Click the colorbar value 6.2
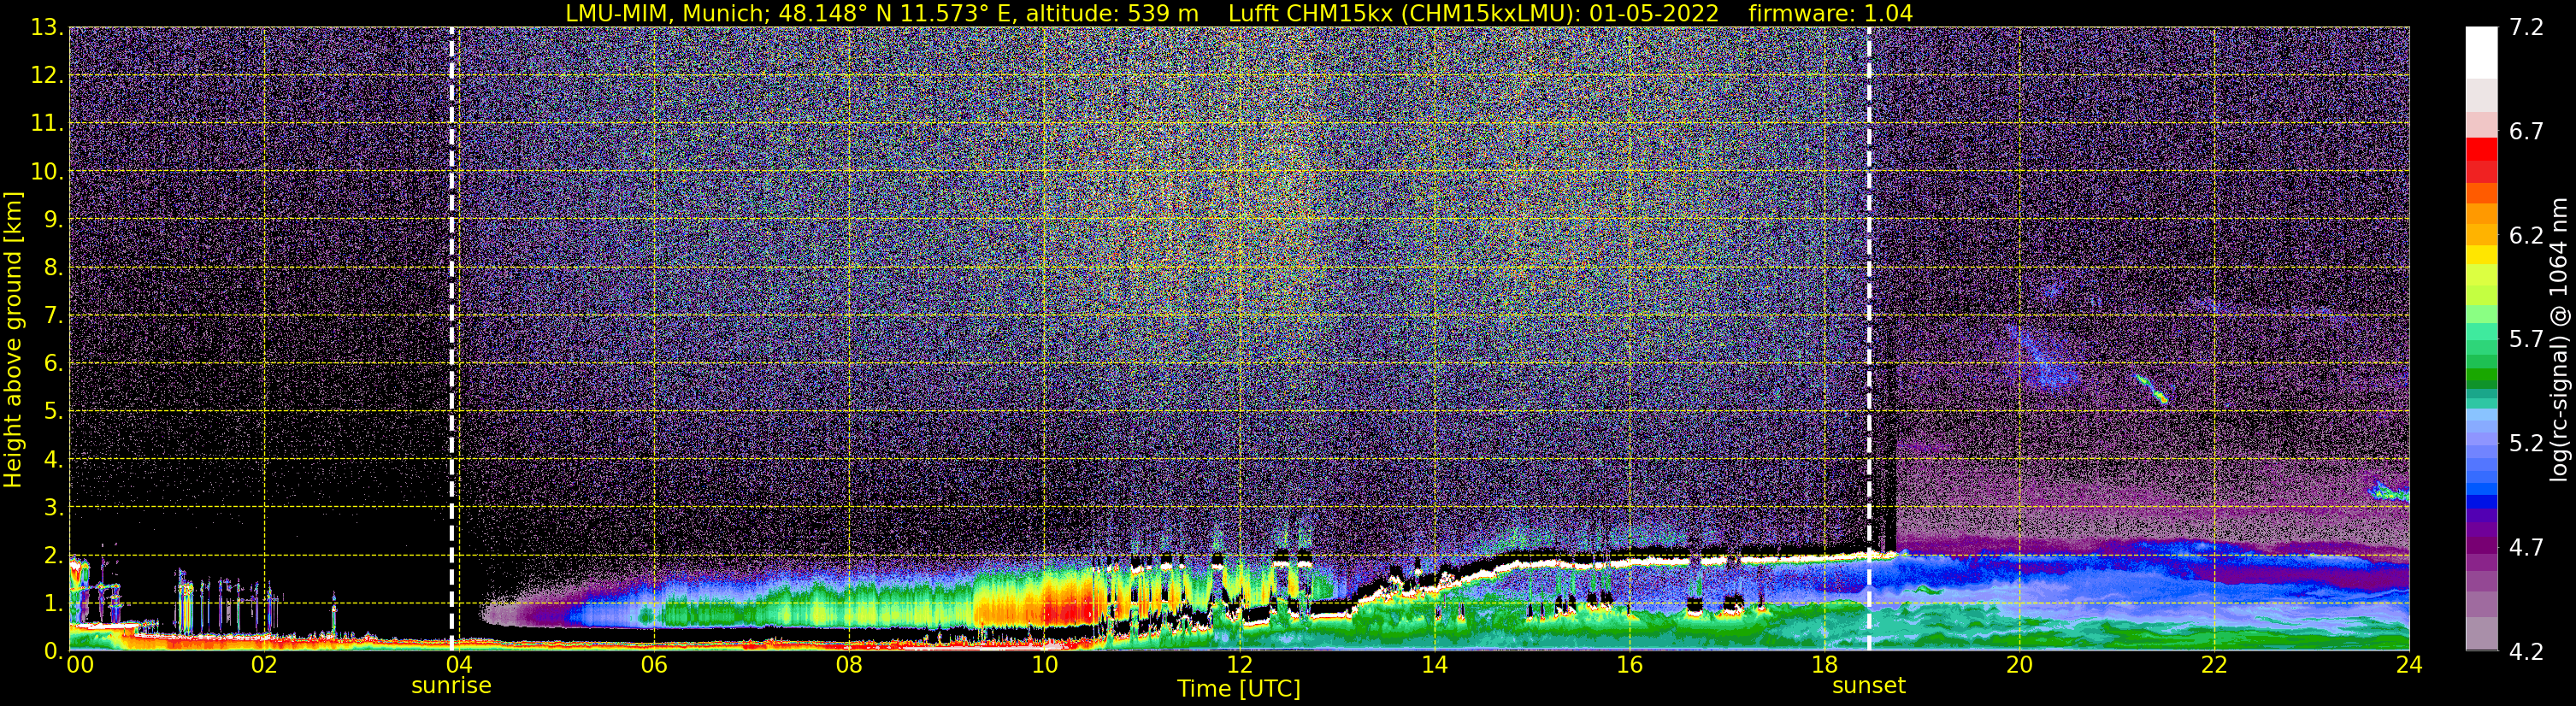2576x706 pixels. point(2526,235)
